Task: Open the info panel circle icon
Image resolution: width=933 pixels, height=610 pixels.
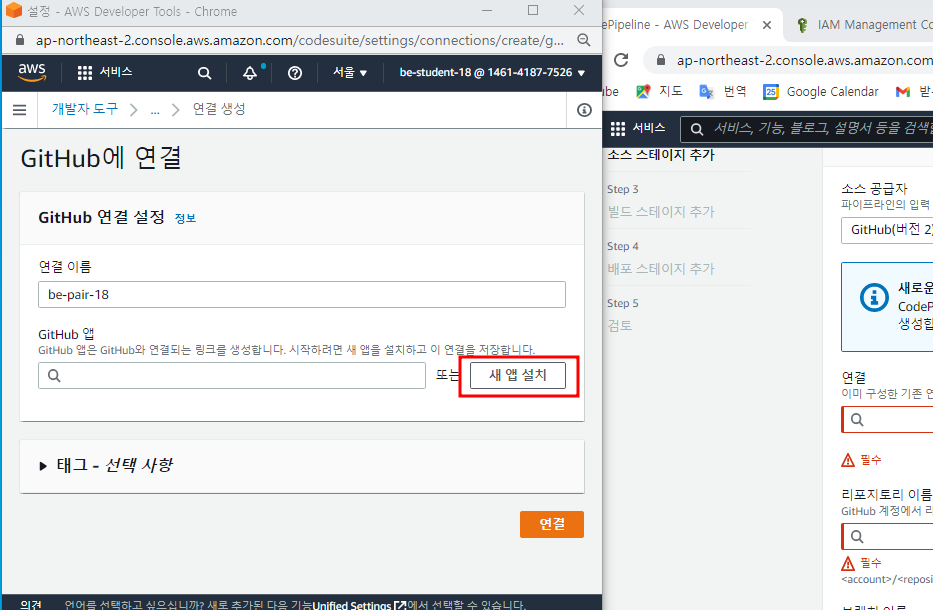Action: pyautogui.click(x=584, y=110)
